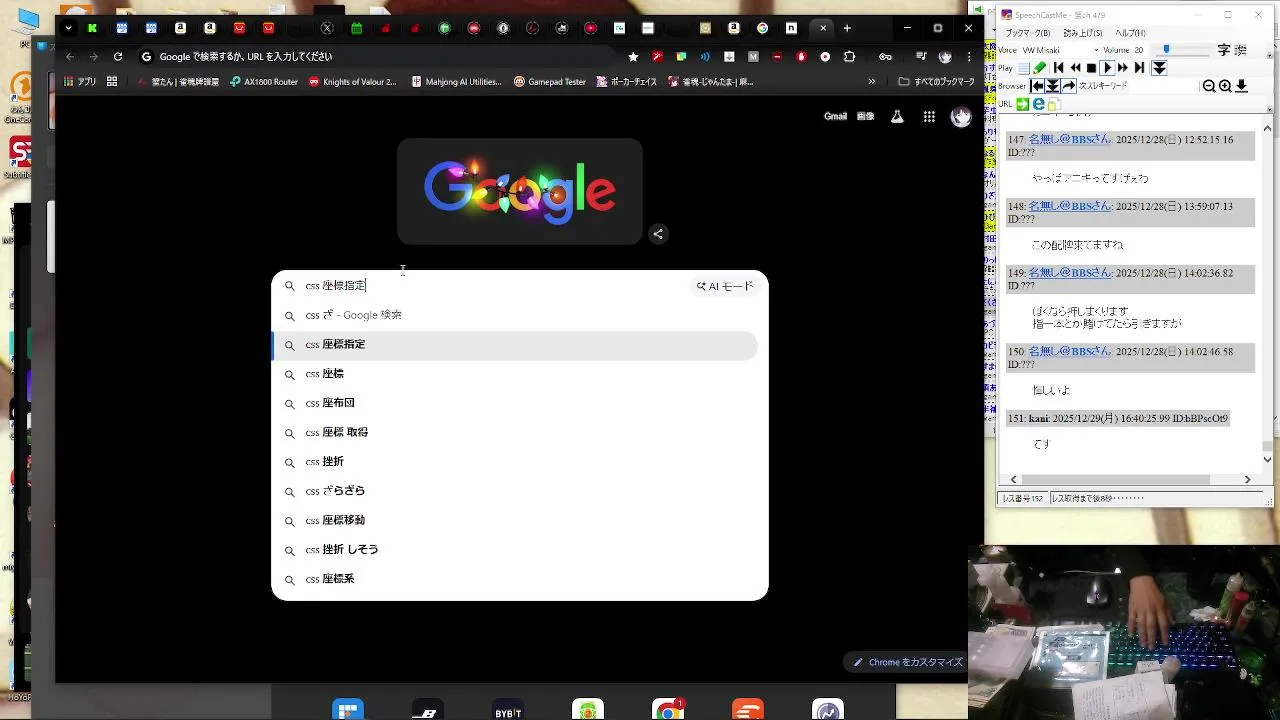1280x720 pixels.
Task: Jump to first post in SpeechCastMe
Action: (x=1059, y=68)
